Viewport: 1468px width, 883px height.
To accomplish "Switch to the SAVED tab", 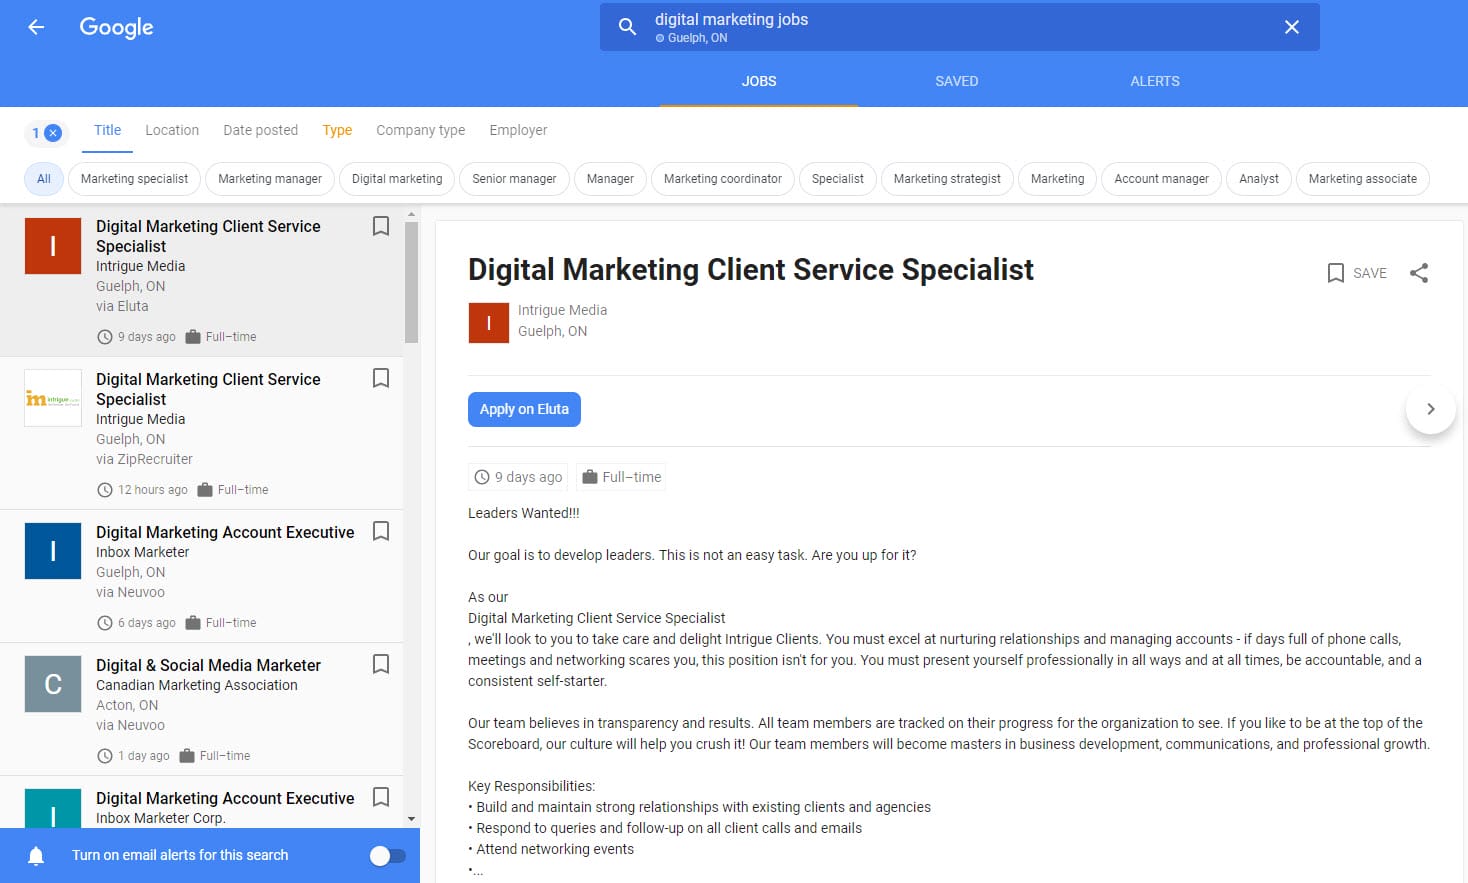I will point(956,81).
